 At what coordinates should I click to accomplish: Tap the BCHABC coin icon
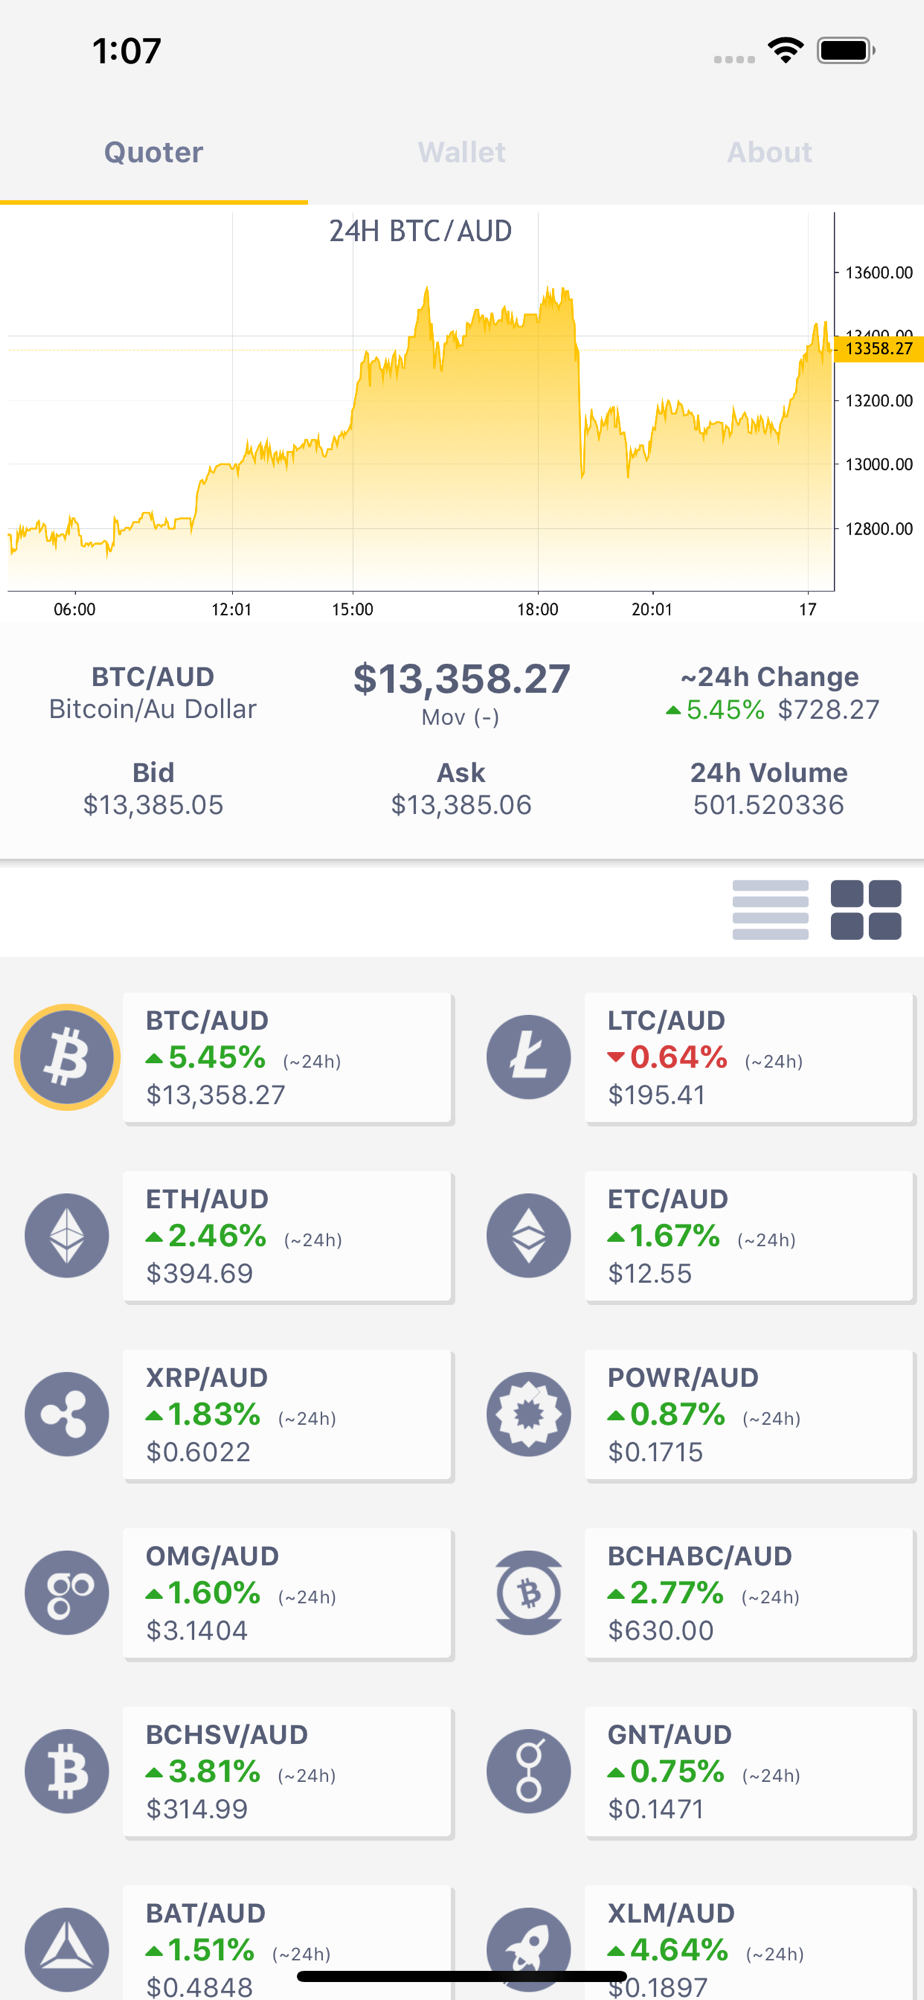(529, 1592)
